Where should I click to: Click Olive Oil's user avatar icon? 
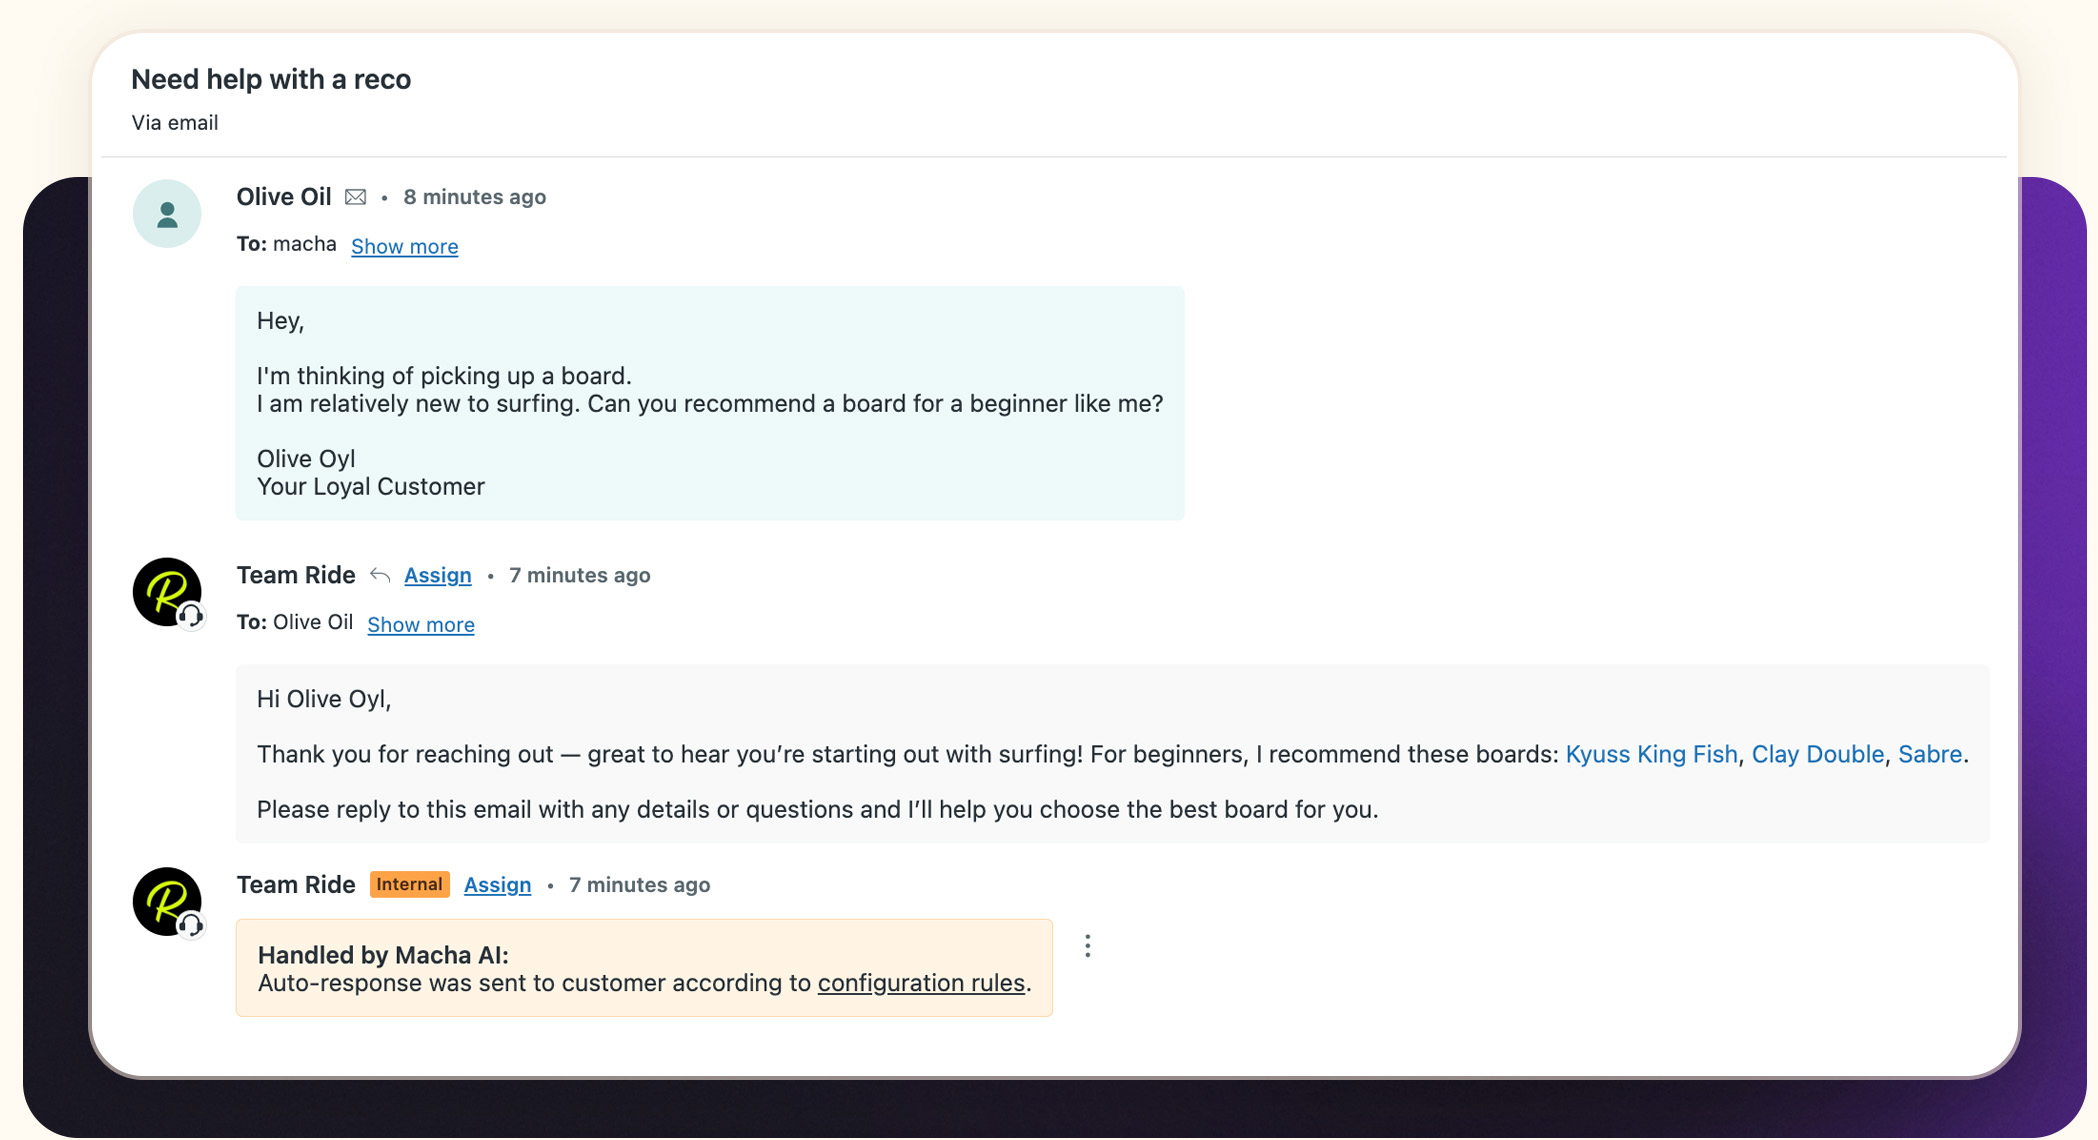(167, 214)
